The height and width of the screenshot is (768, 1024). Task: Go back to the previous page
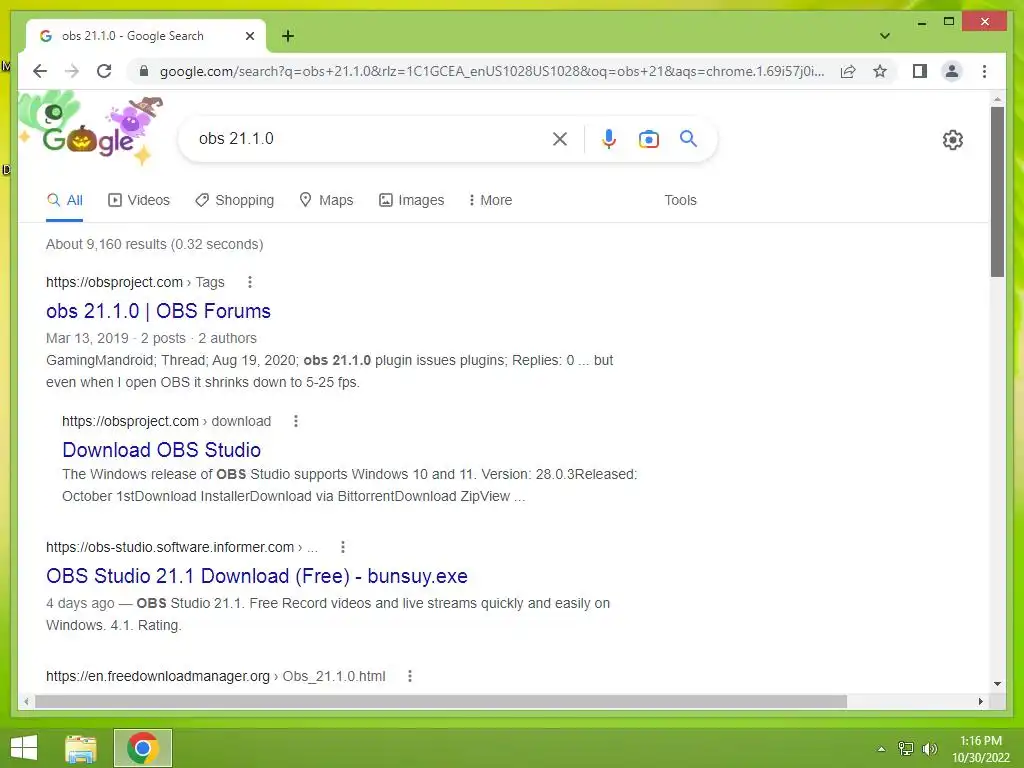coord(40,71)
